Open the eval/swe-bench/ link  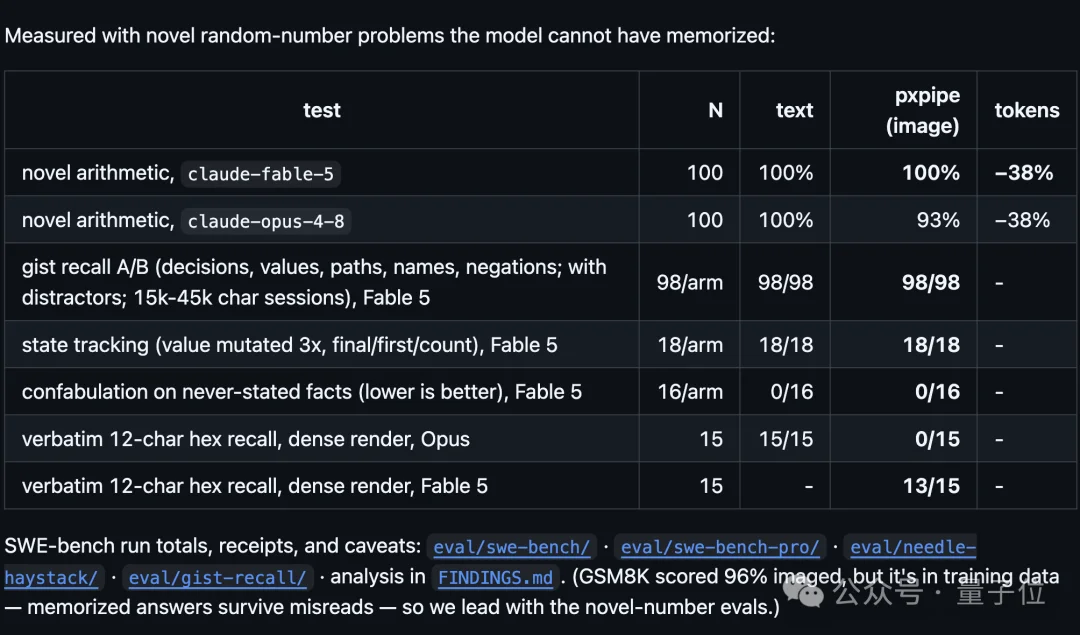click(511, 548)
